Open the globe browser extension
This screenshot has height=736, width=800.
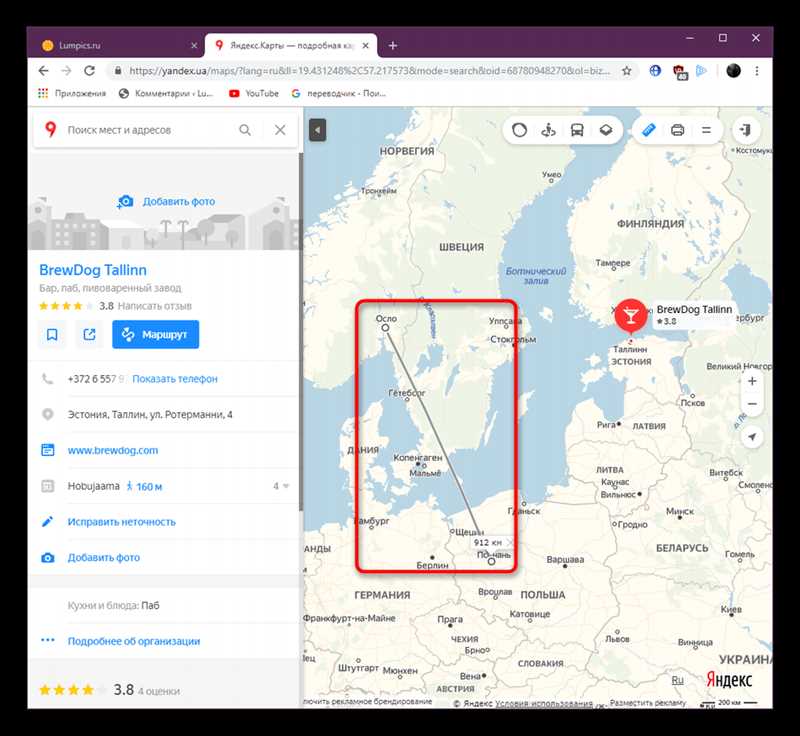point(655,71)
